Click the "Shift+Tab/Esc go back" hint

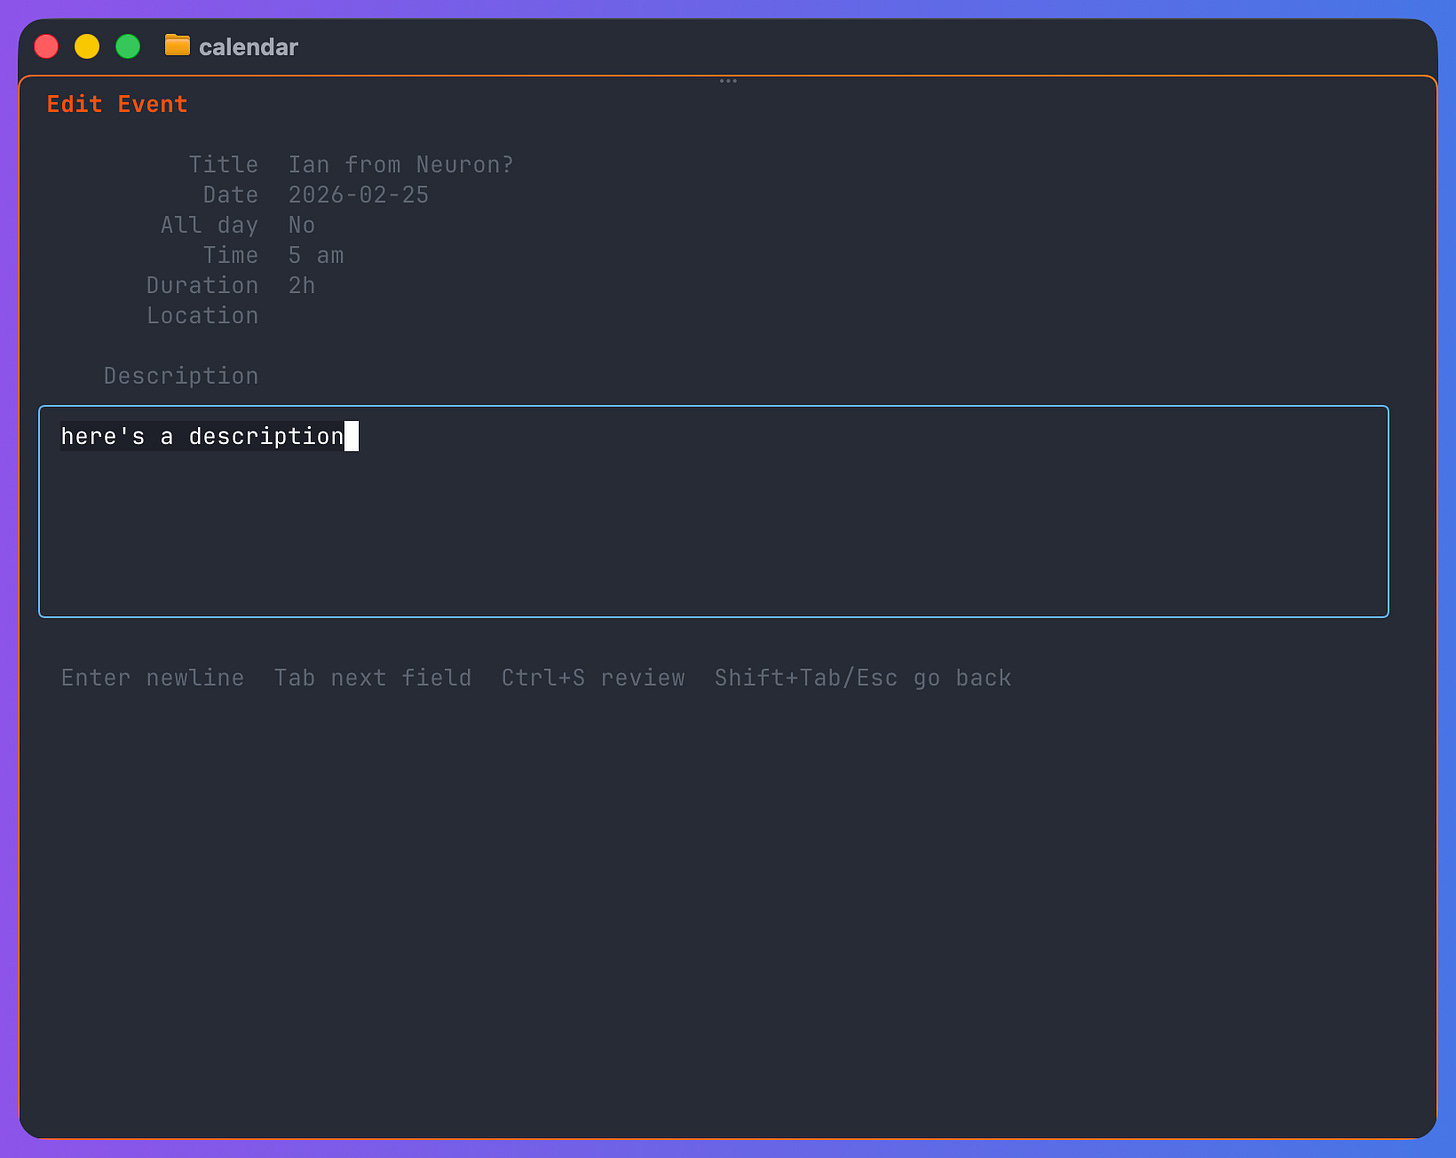click(x=863, y=678)
